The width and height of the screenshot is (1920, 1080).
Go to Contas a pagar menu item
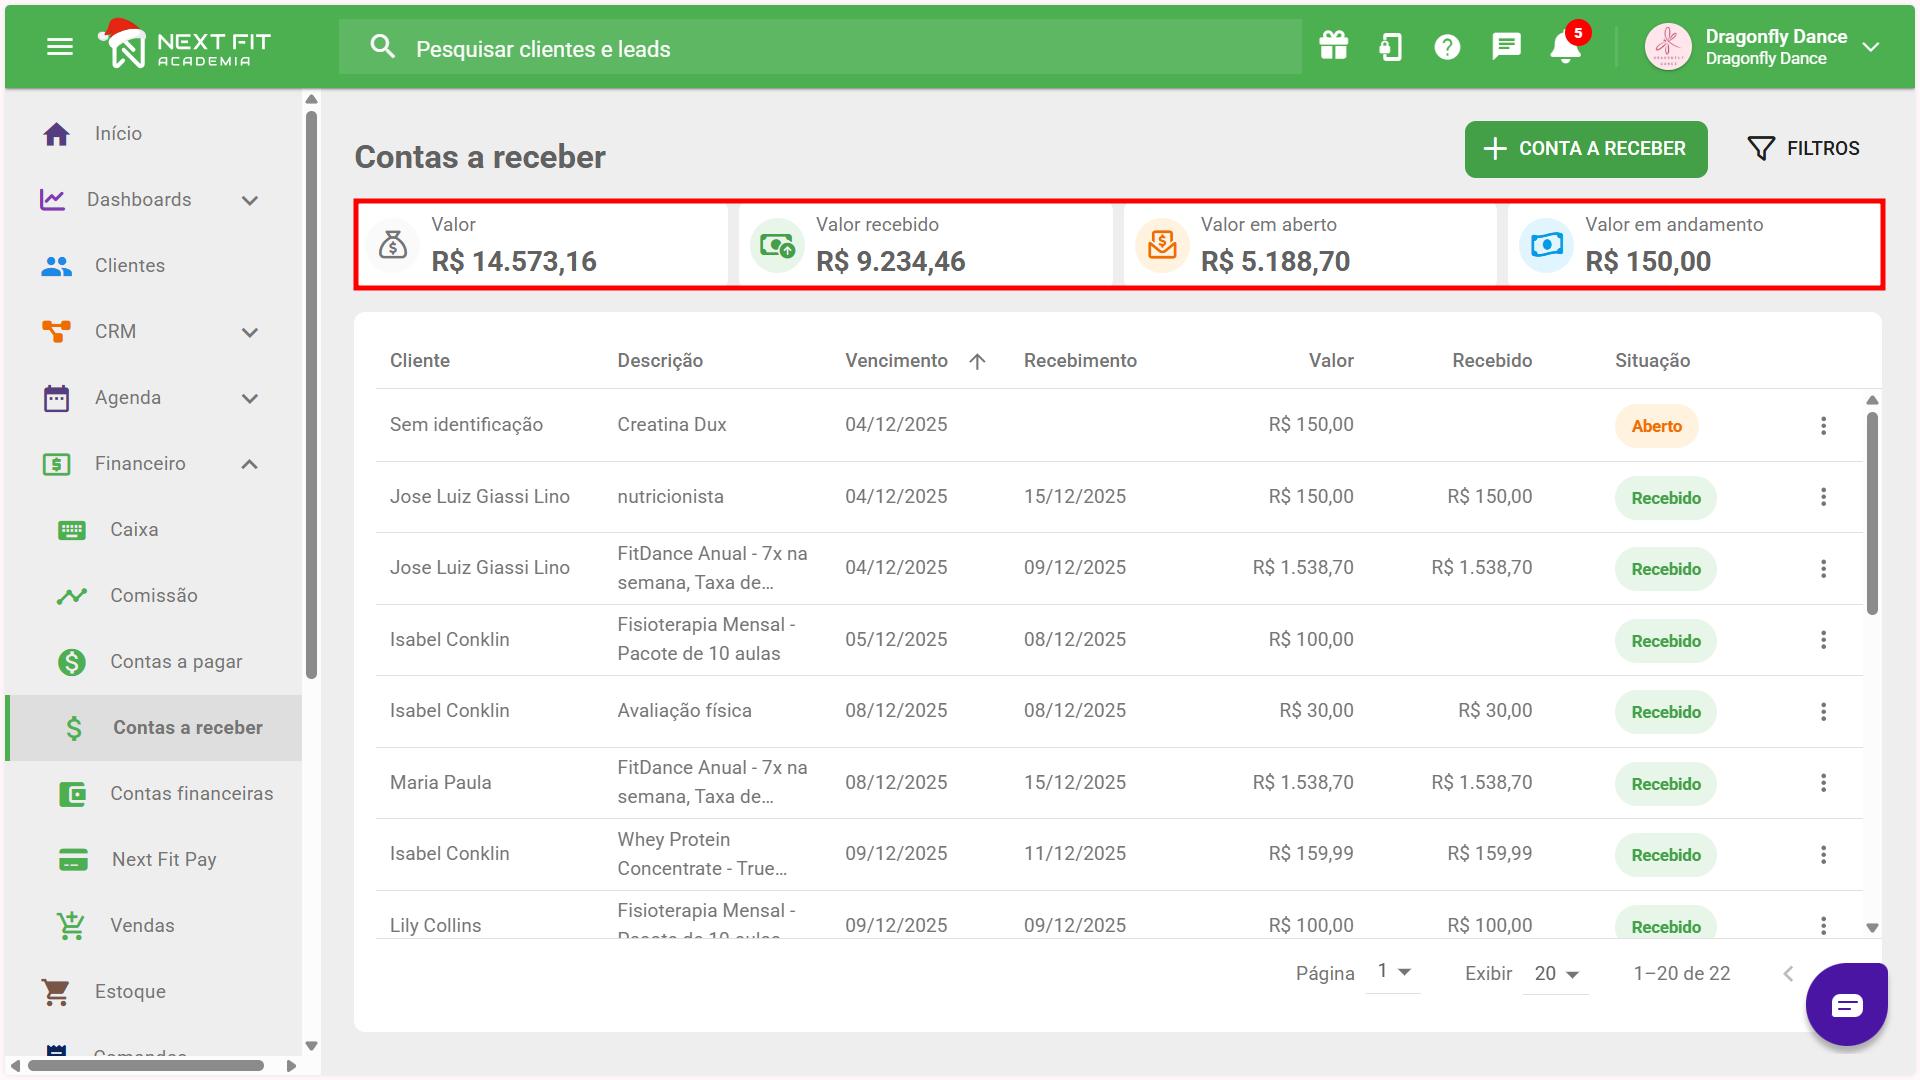click(176, 662)
